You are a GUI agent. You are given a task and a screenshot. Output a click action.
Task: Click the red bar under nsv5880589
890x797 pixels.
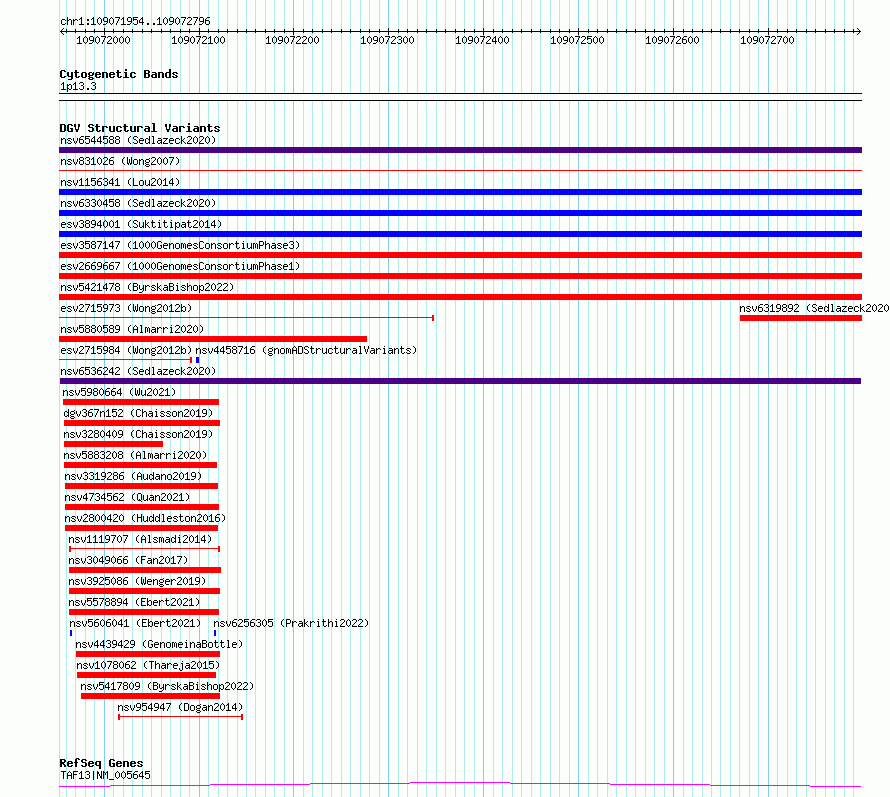(x=213, y=339)
